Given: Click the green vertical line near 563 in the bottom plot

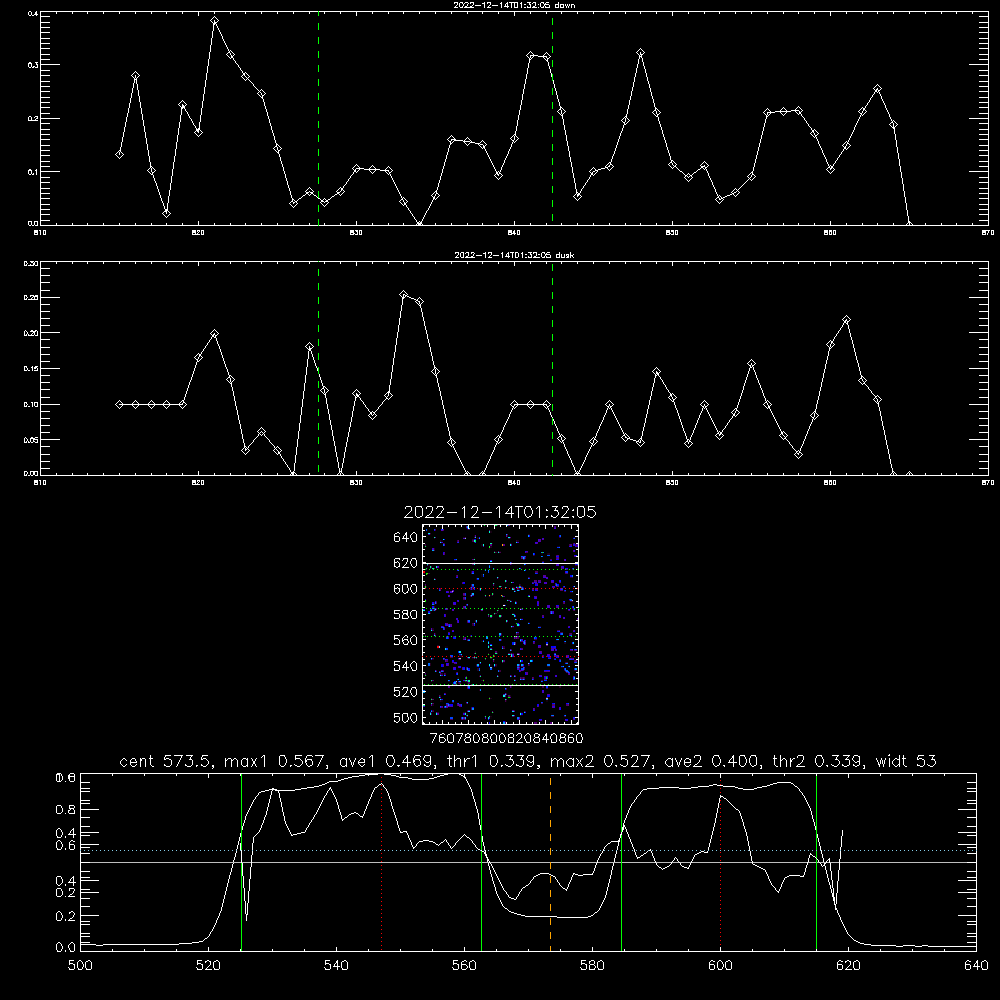Looking at the screenshot, I should click(482, 862).
